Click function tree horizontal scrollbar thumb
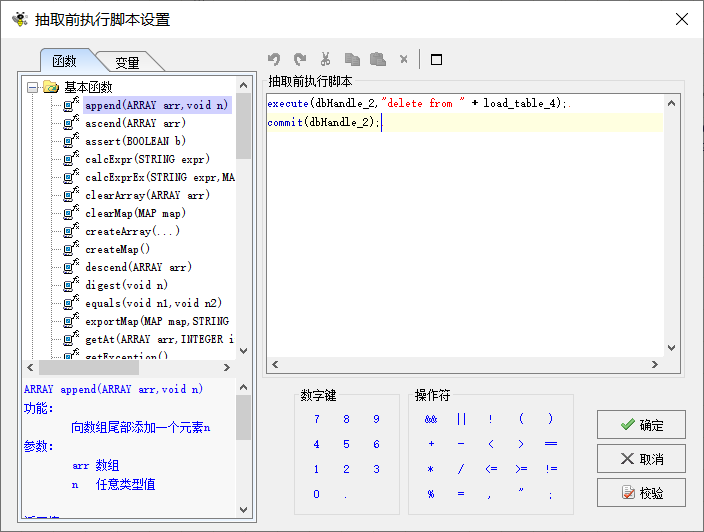 [89, 367]
